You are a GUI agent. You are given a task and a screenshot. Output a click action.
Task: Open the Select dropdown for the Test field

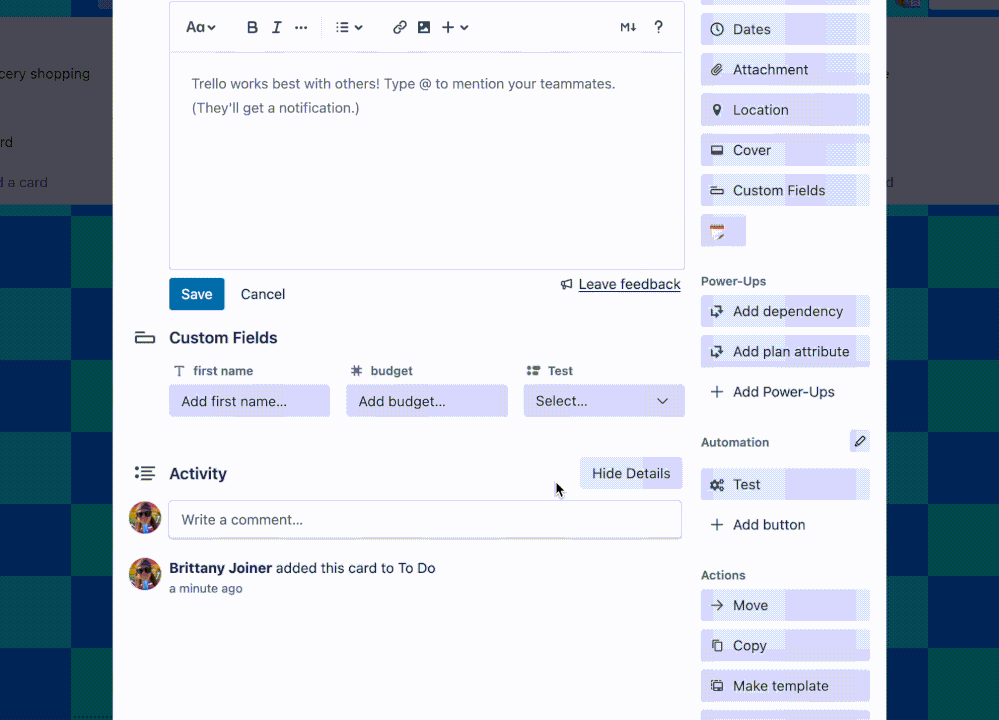point(603,400)
